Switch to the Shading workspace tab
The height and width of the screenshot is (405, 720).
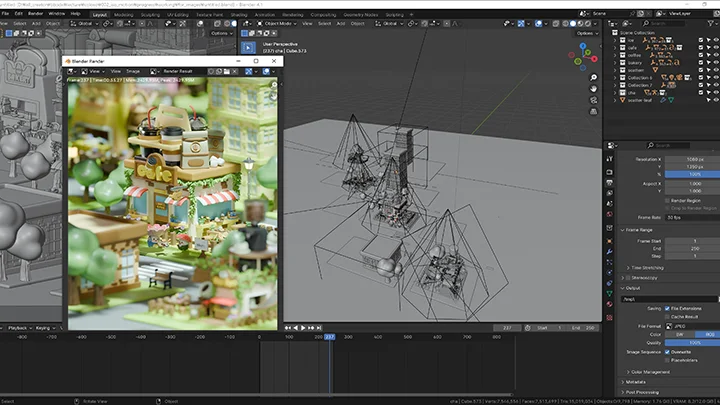tap(239, 15)
